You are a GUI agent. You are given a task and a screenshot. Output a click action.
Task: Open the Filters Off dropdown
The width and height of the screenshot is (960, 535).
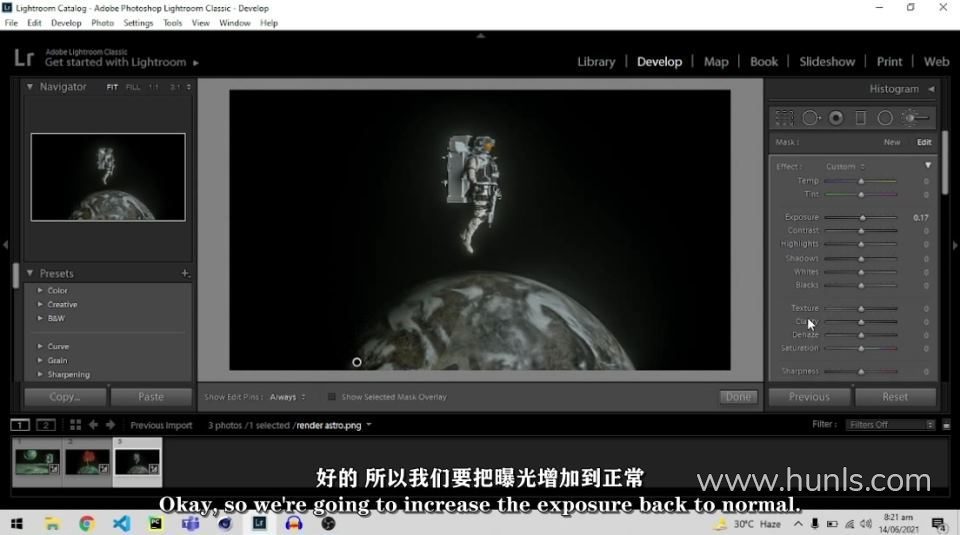point(890,424)
